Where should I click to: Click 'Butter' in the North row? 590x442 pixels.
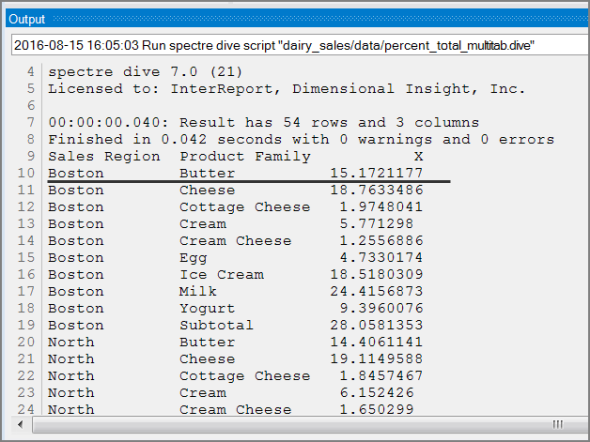tap(207, 342)
